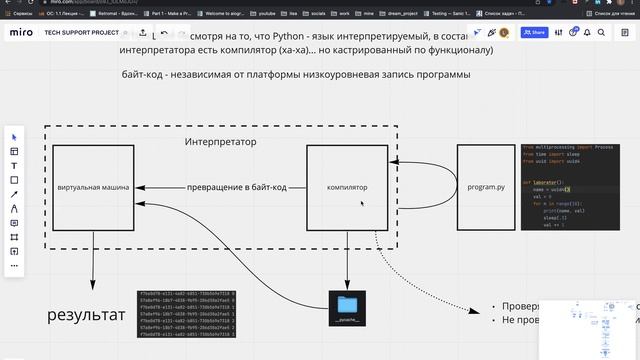
Task: Open Список для чтения reading list
Action: coord(610,13)
